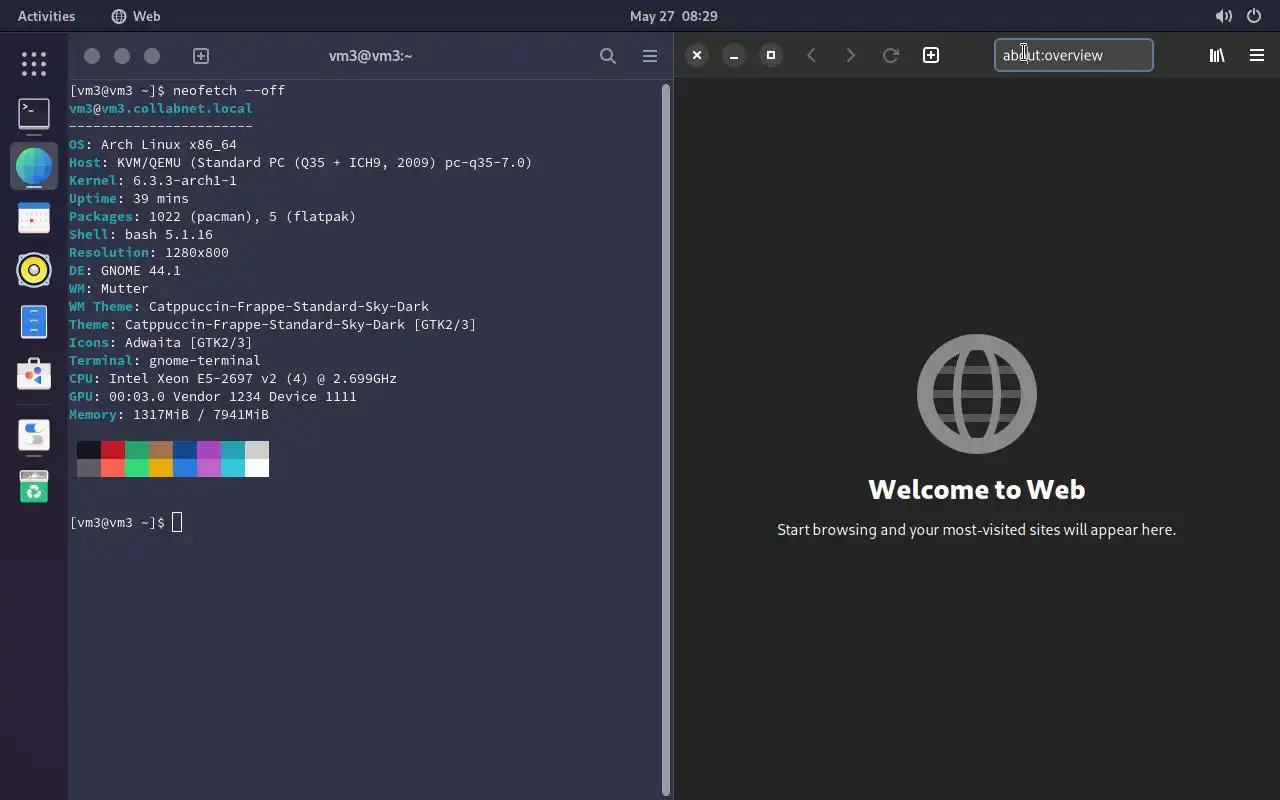Click the 'Welcome to Web' heading
Screen dimensions: 1280x800
coord(976,489)
